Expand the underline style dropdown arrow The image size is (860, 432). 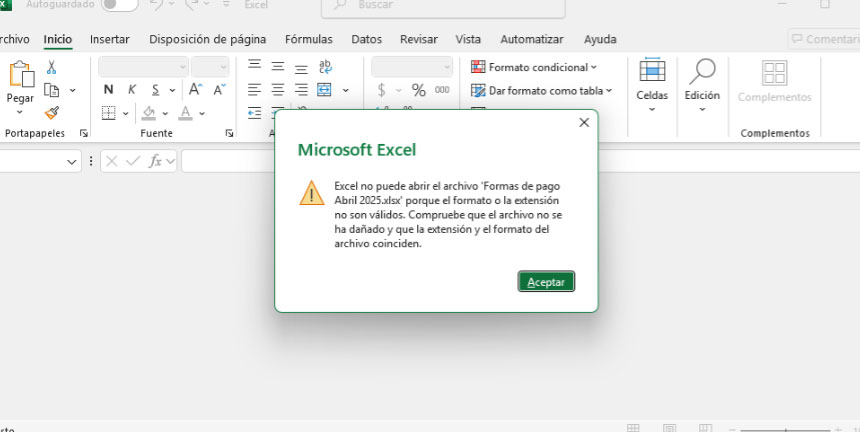tap(172, 90)
